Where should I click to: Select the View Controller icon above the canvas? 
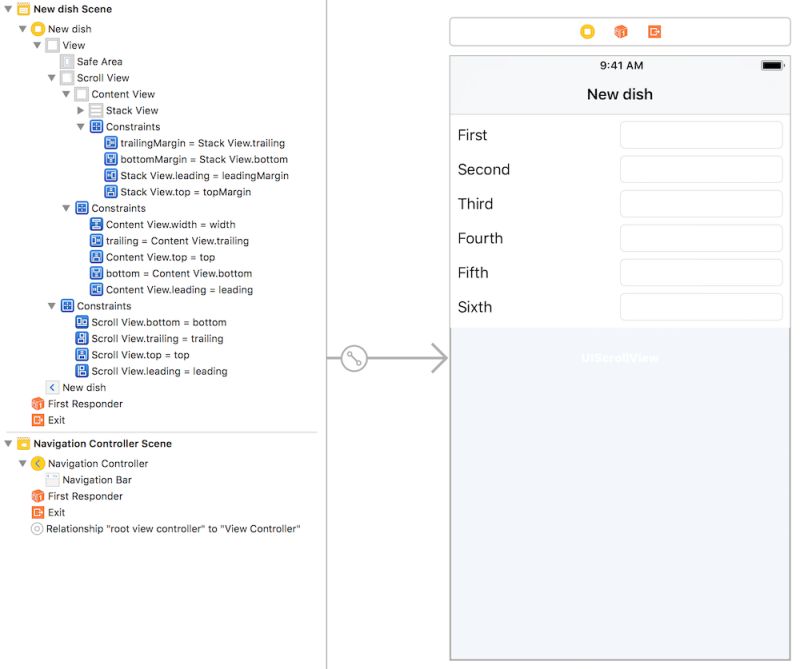587,31
